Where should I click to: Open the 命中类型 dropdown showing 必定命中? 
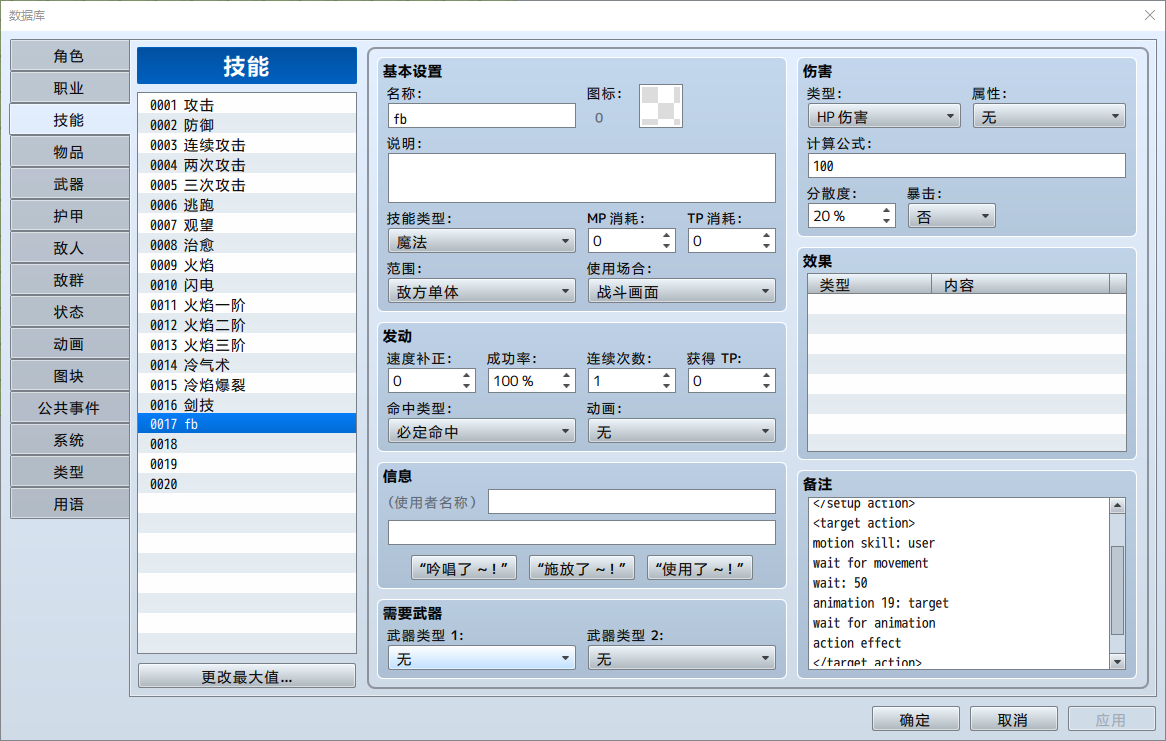pos(482,432)
